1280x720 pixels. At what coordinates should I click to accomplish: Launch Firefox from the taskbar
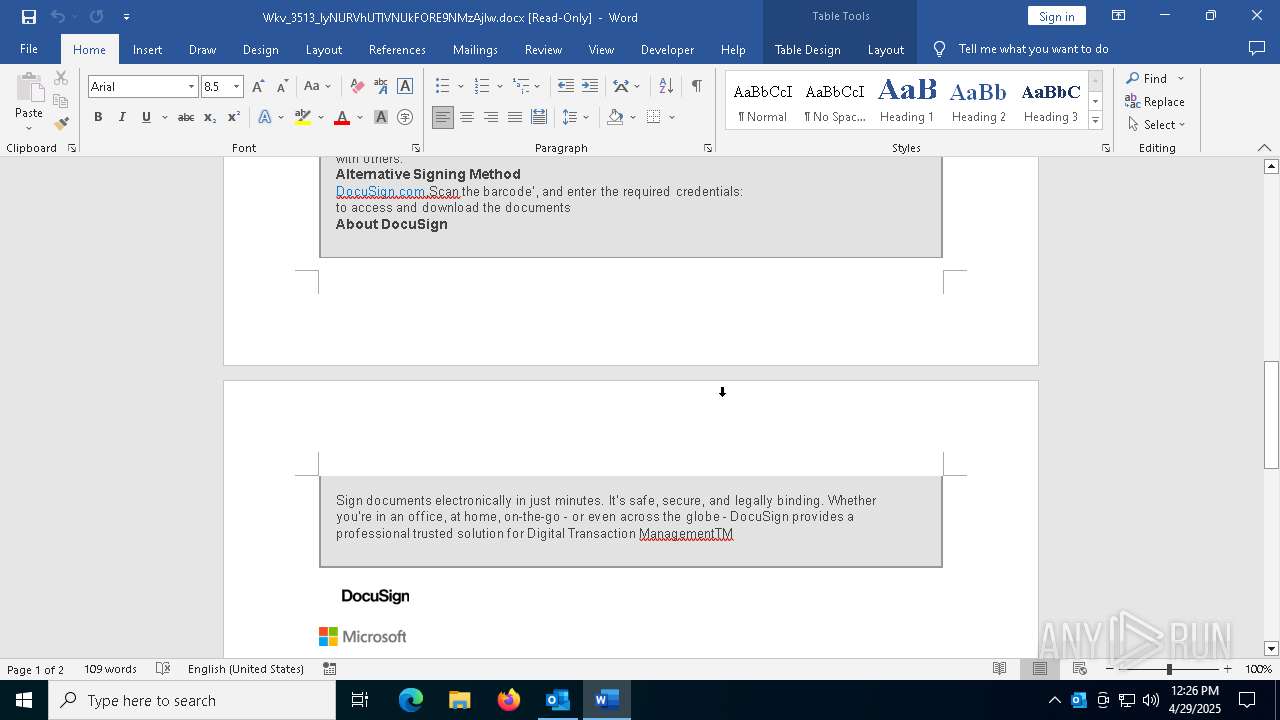[x=509, y=700]
